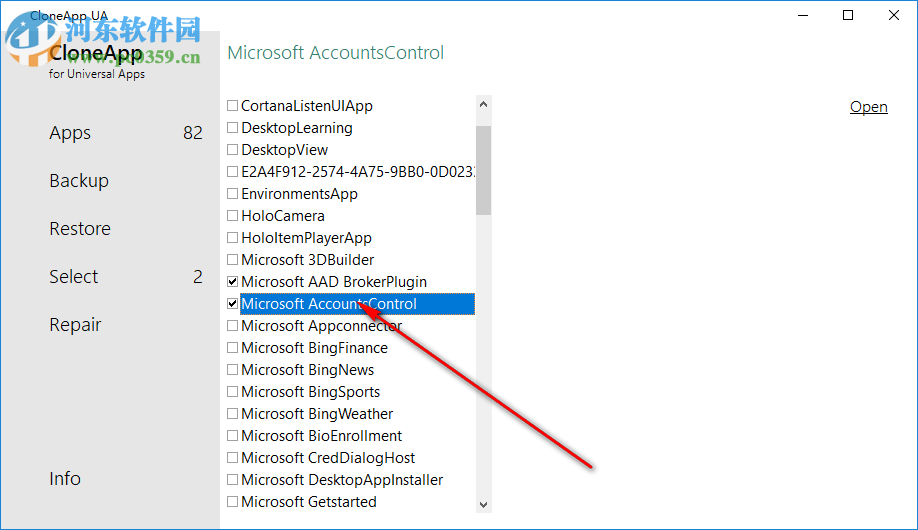Open the Info page
This screenshot has width=918, height=530.
click(x=65, y=479)
